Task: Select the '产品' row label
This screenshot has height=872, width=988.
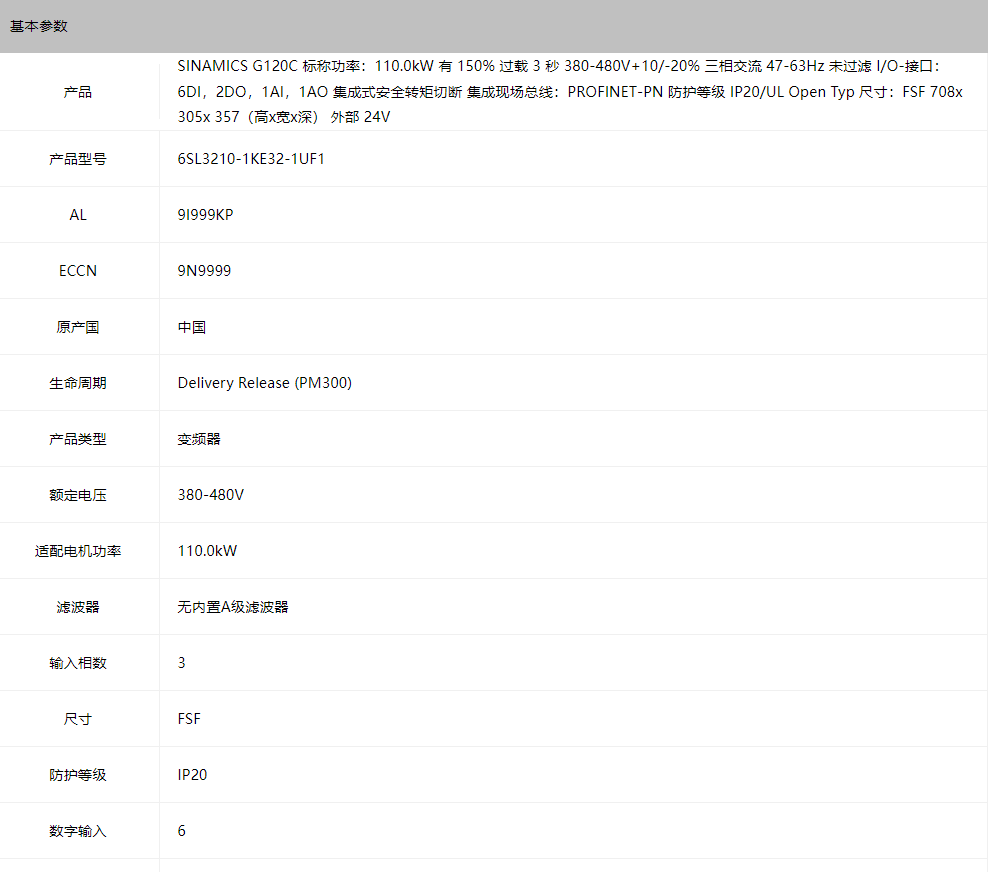Action: [78, 92]
